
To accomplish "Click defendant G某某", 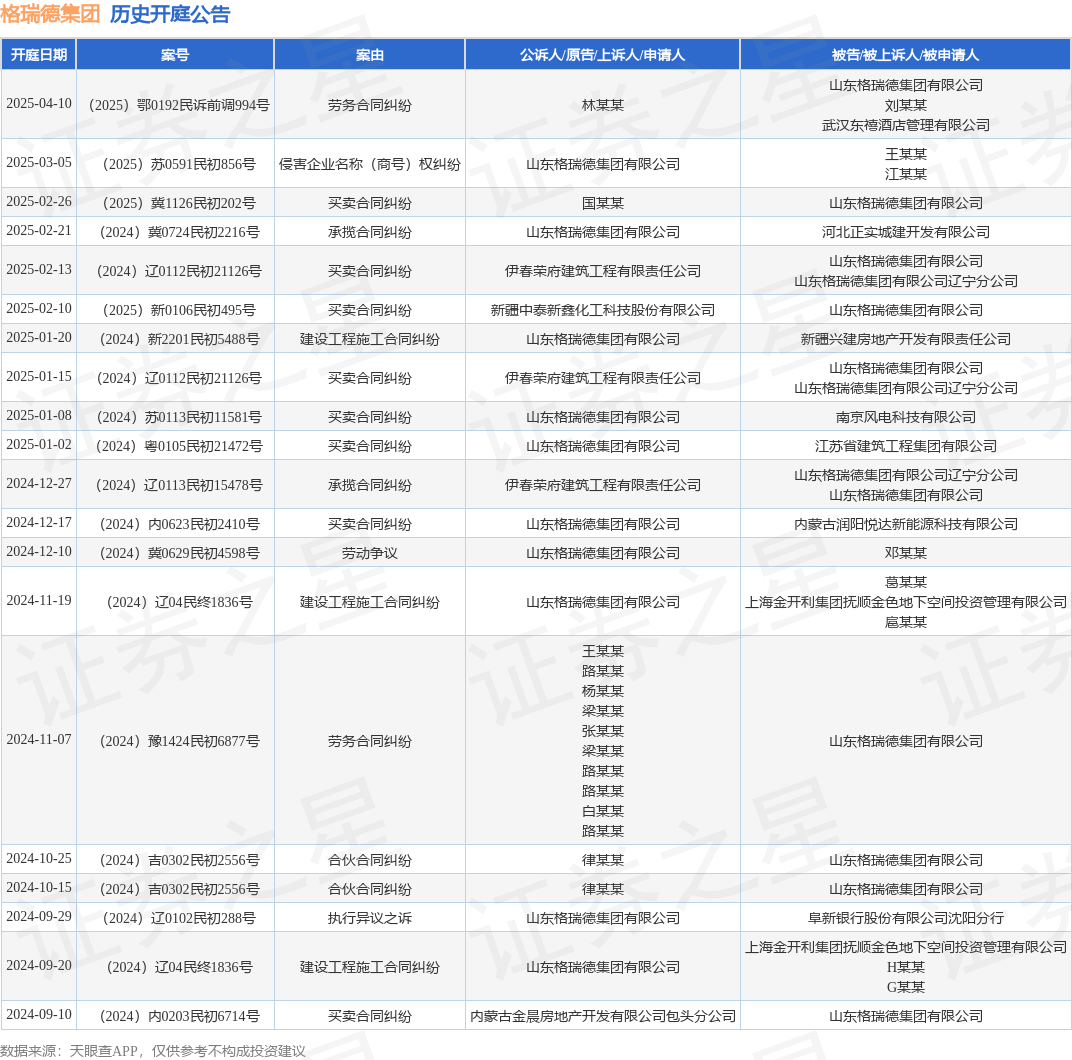I will (x=905, y=988).
